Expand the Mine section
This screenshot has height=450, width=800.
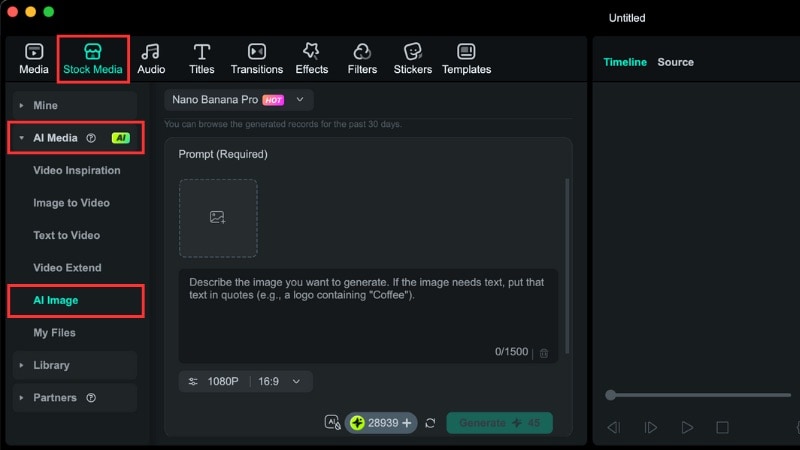(45, 105)
